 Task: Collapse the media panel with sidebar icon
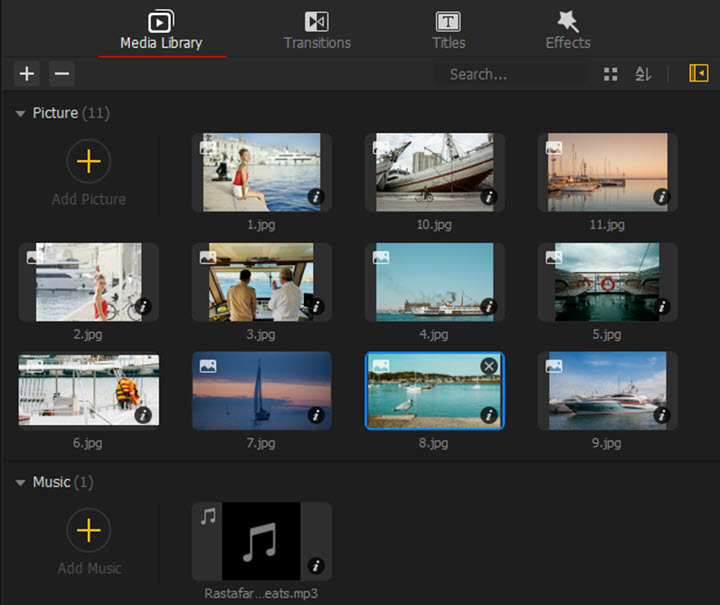(699, 73)
